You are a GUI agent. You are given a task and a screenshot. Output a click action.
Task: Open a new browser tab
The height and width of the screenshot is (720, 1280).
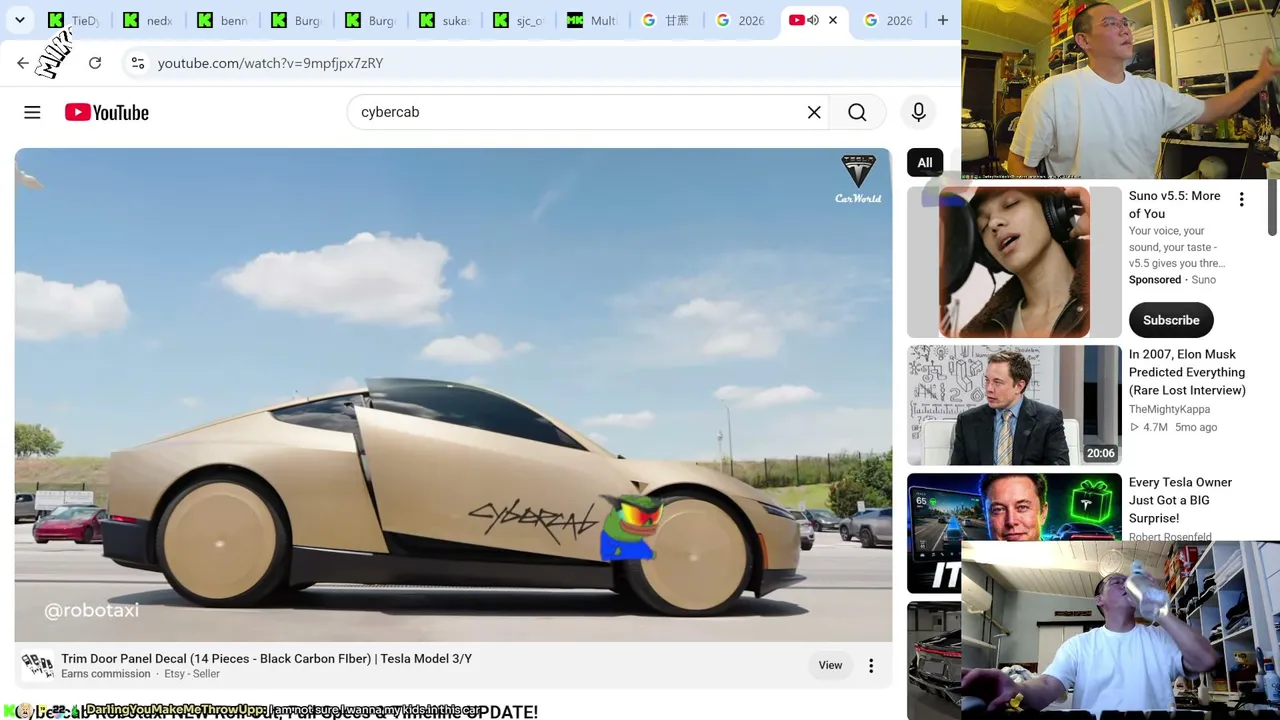pos(942,20)
